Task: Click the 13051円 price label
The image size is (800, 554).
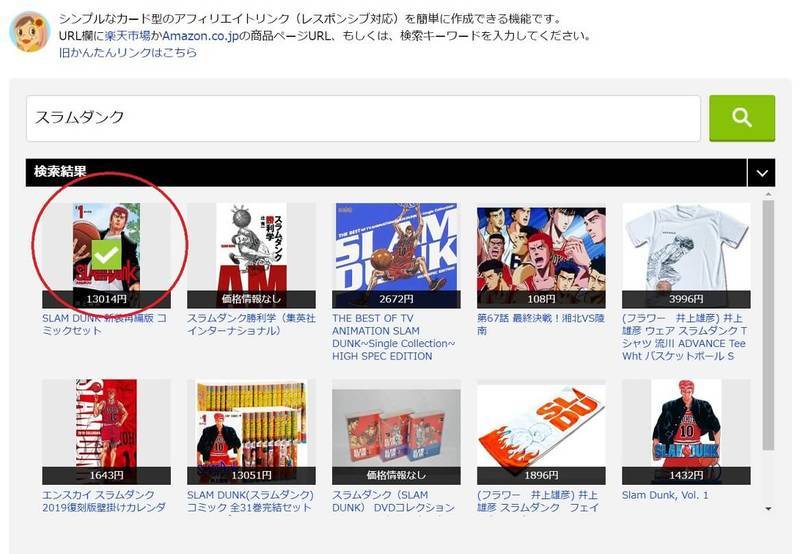Action: (x=251, y=475)
